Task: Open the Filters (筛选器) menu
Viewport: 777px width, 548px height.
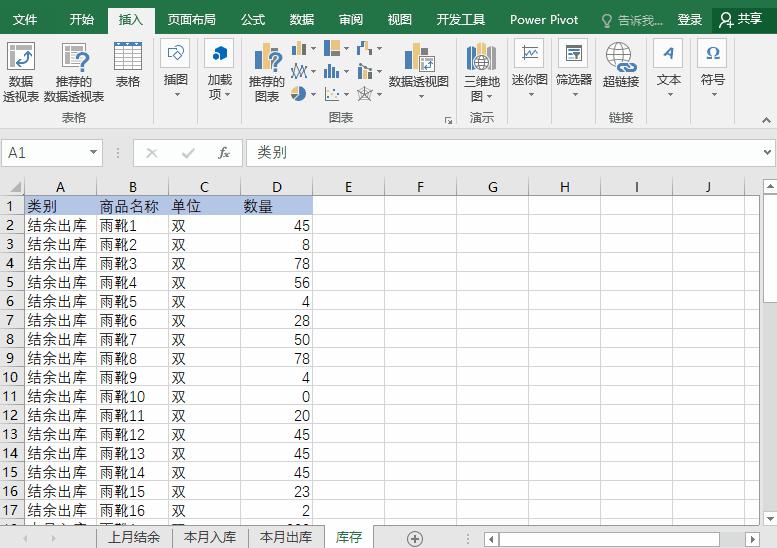Action: click(573, 69)
